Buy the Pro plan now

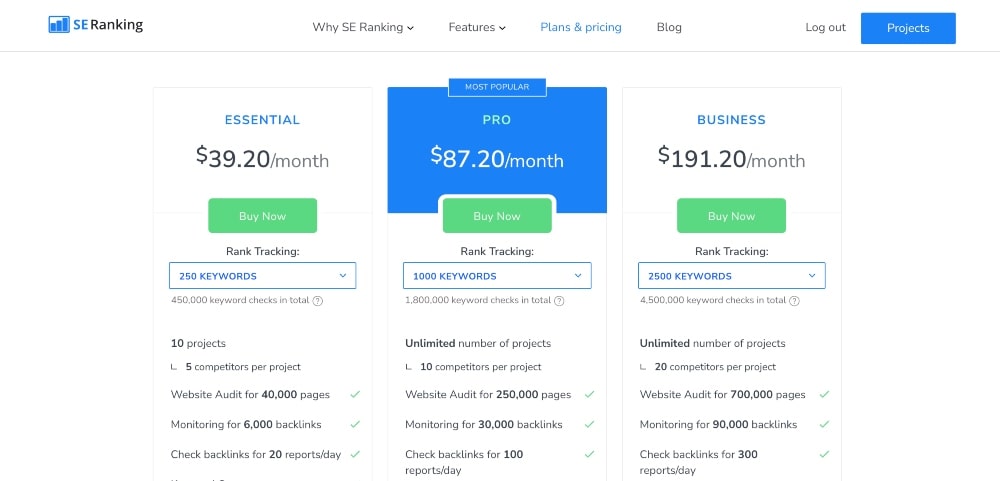point(497,216)
